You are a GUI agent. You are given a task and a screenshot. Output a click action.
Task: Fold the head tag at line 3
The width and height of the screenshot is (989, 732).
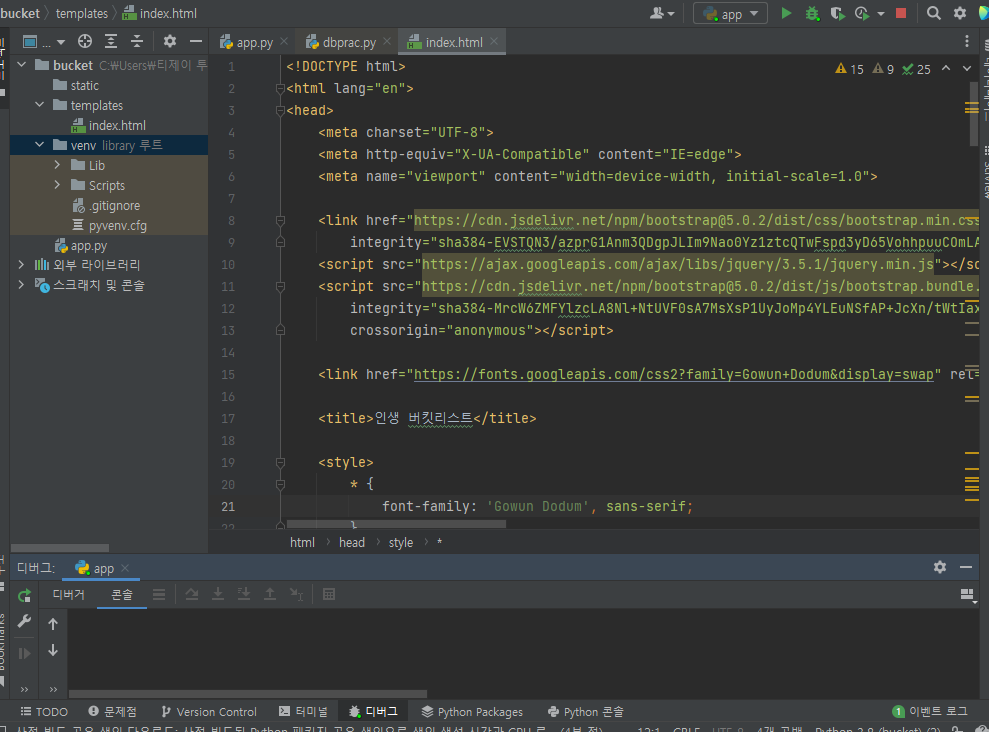(280, 110)
